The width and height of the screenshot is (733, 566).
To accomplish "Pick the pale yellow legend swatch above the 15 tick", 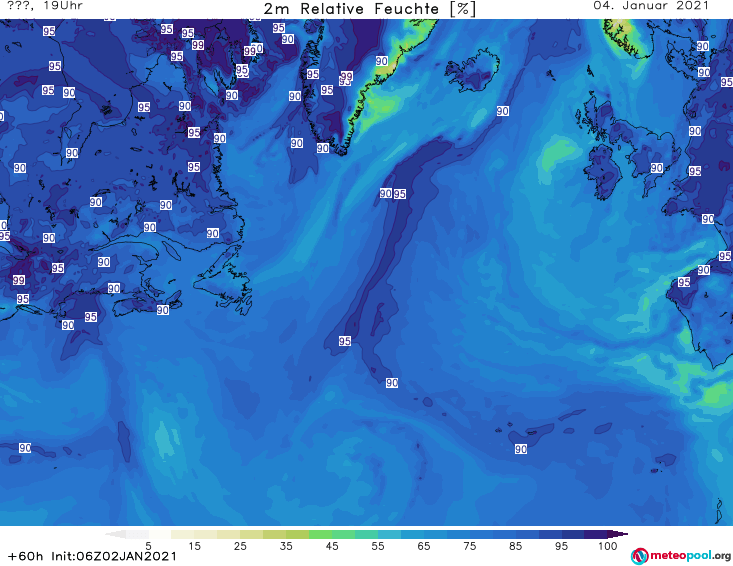I will coord(183,534).
